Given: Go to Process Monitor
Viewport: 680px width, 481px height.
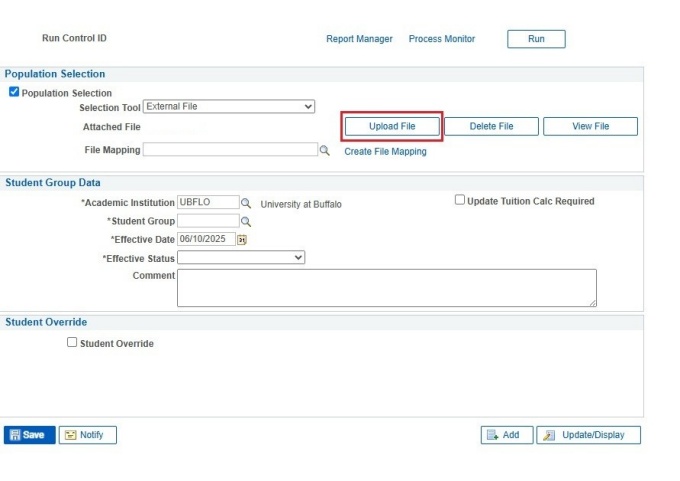Looking at the screenshot, I should click(442, 39).
